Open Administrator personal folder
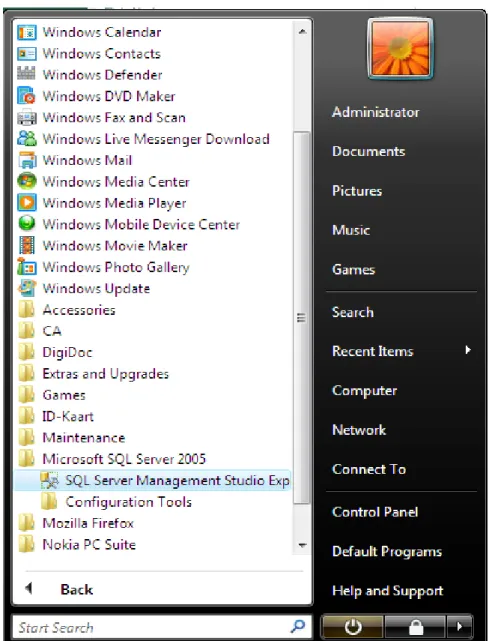This screenshot has width=489, height=641. point(375,112)
